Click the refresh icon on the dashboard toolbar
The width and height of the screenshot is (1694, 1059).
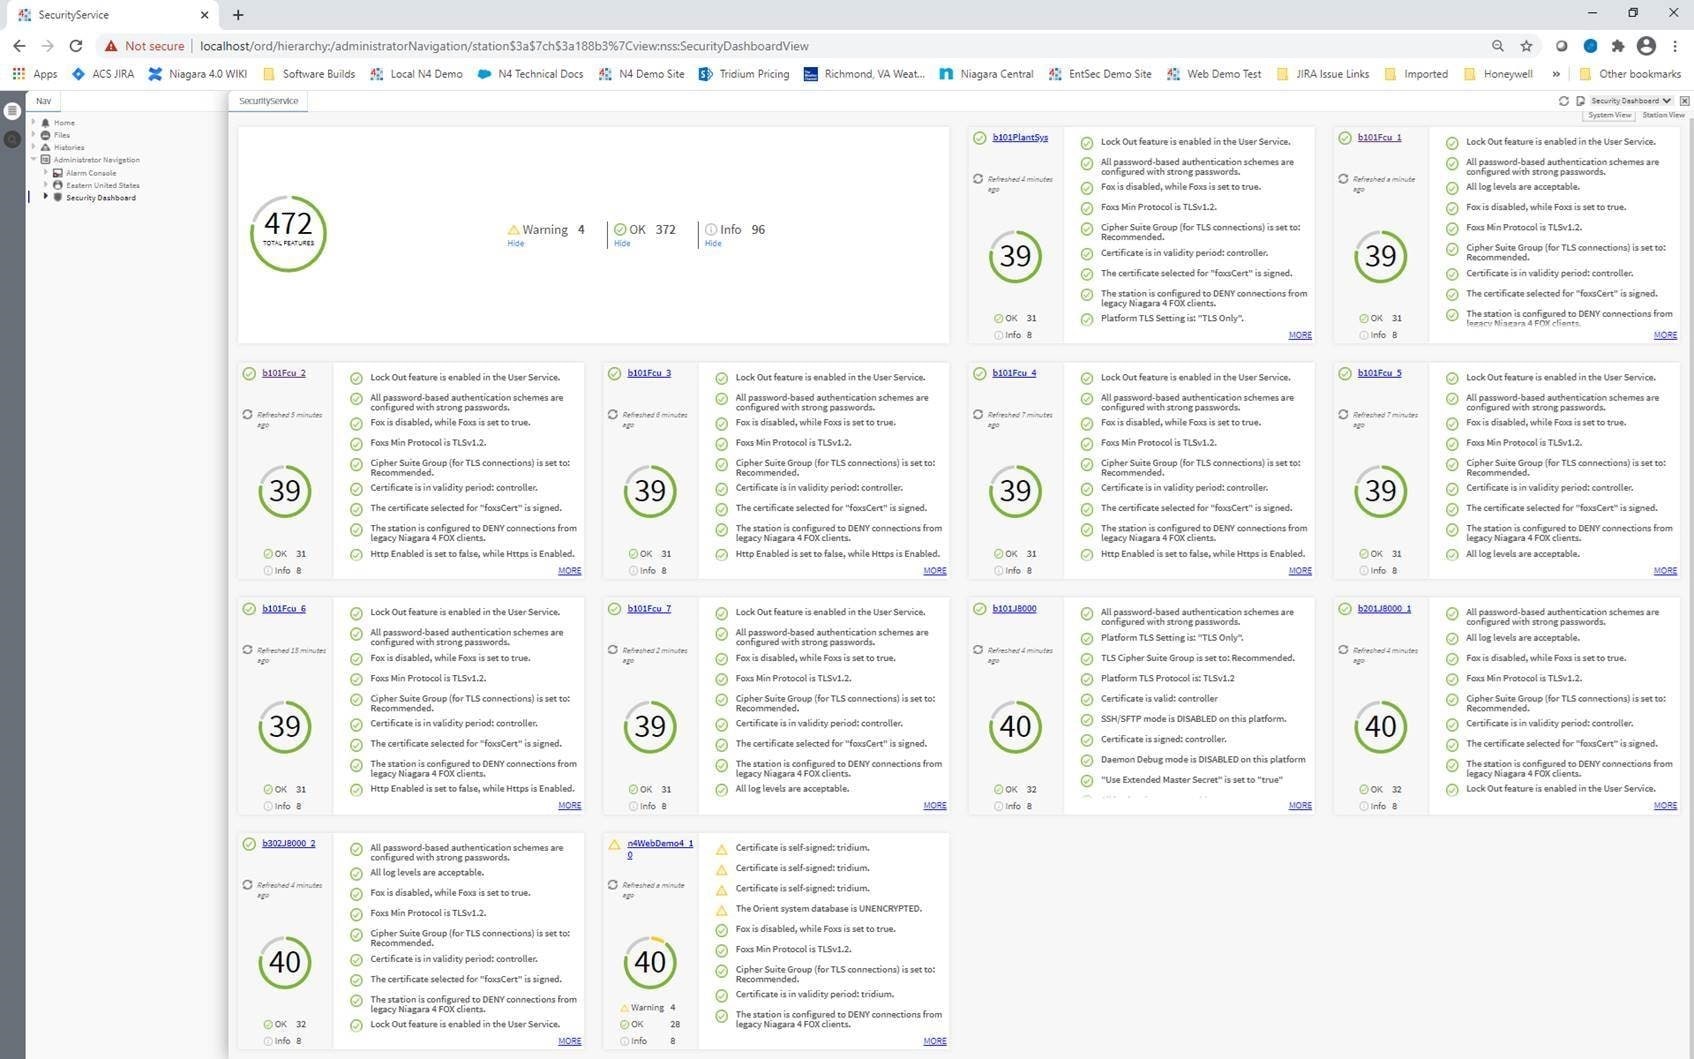1564,101
